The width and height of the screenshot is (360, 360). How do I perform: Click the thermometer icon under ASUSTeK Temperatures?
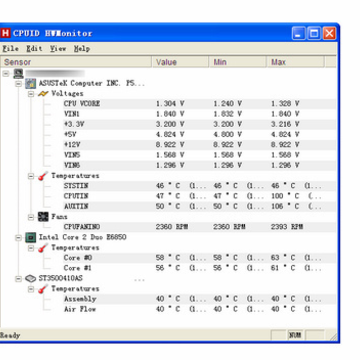coord(43,176)
